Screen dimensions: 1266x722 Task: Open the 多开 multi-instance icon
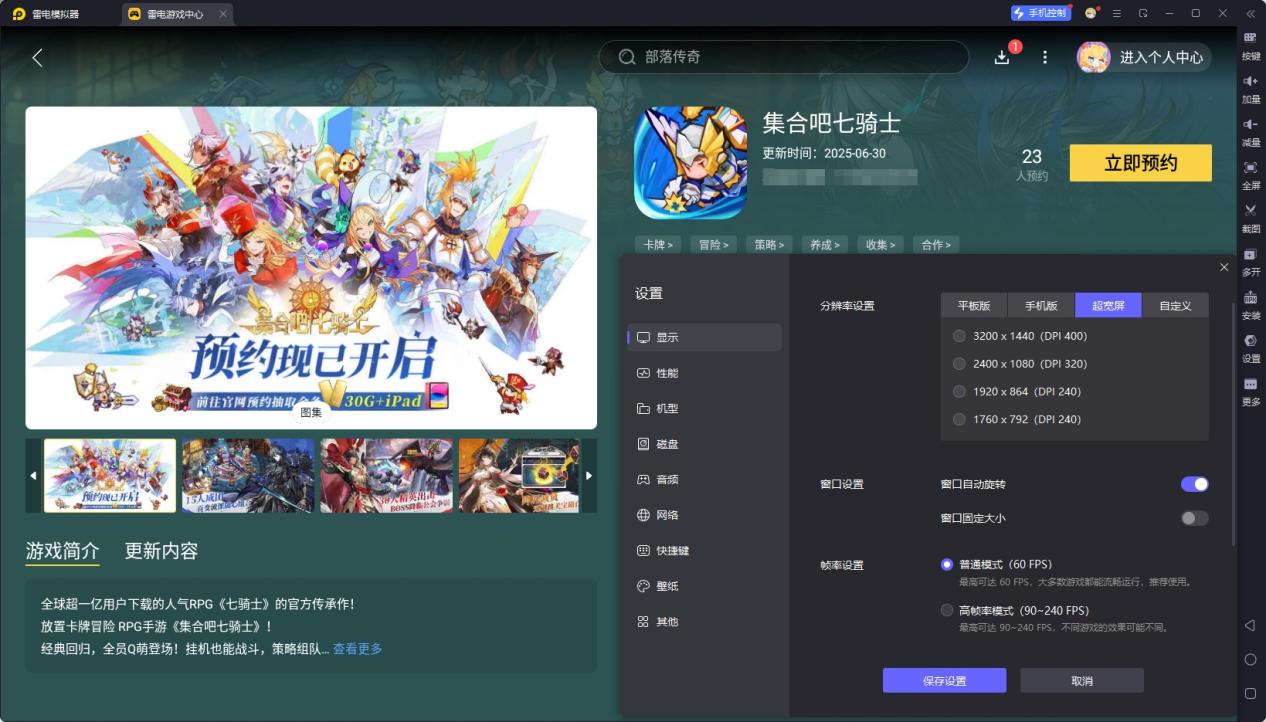coord(1250,254)
